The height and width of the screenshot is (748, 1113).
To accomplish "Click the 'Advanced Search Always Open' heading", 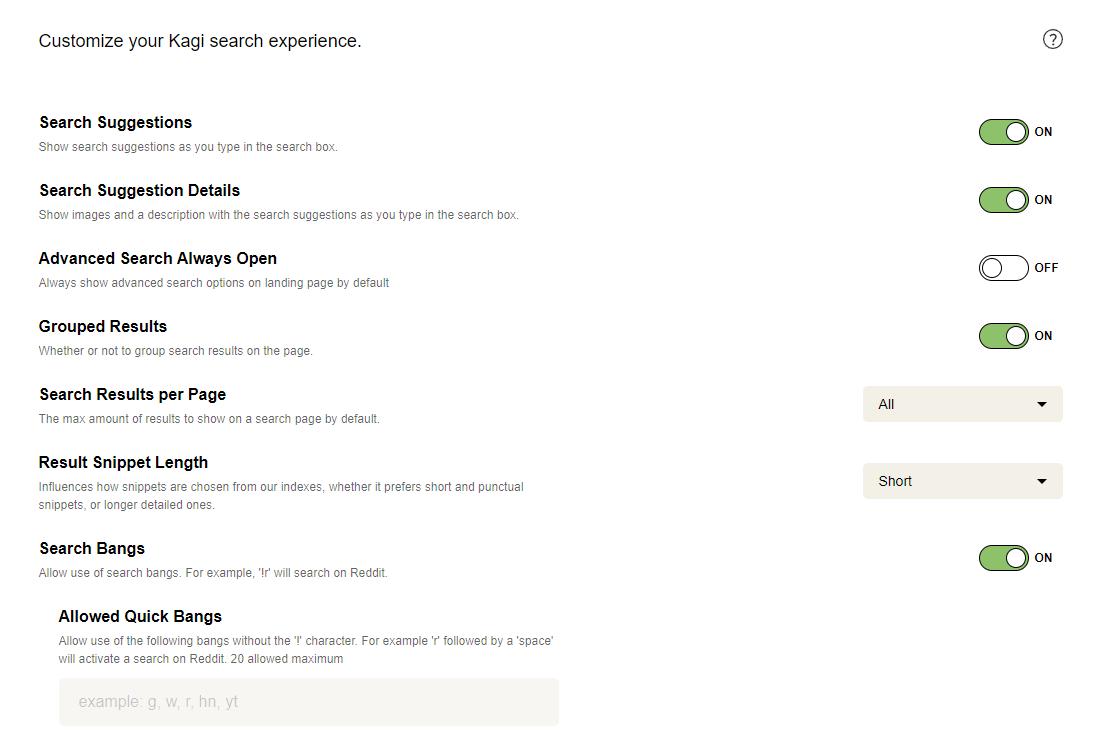I will tap(157, 258).
